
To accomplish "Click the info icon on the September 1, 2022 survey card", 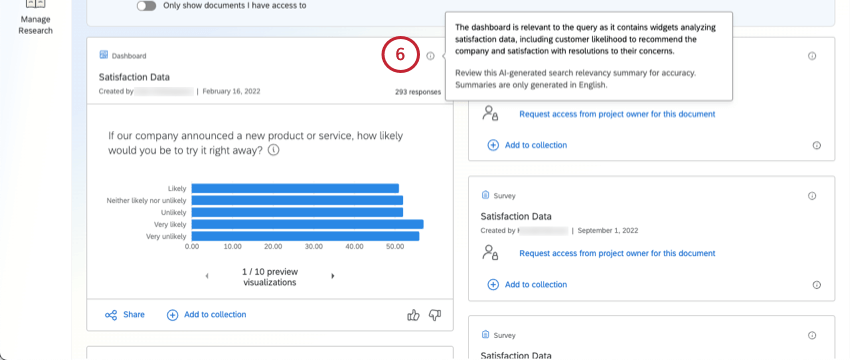I will pos(812,196).
